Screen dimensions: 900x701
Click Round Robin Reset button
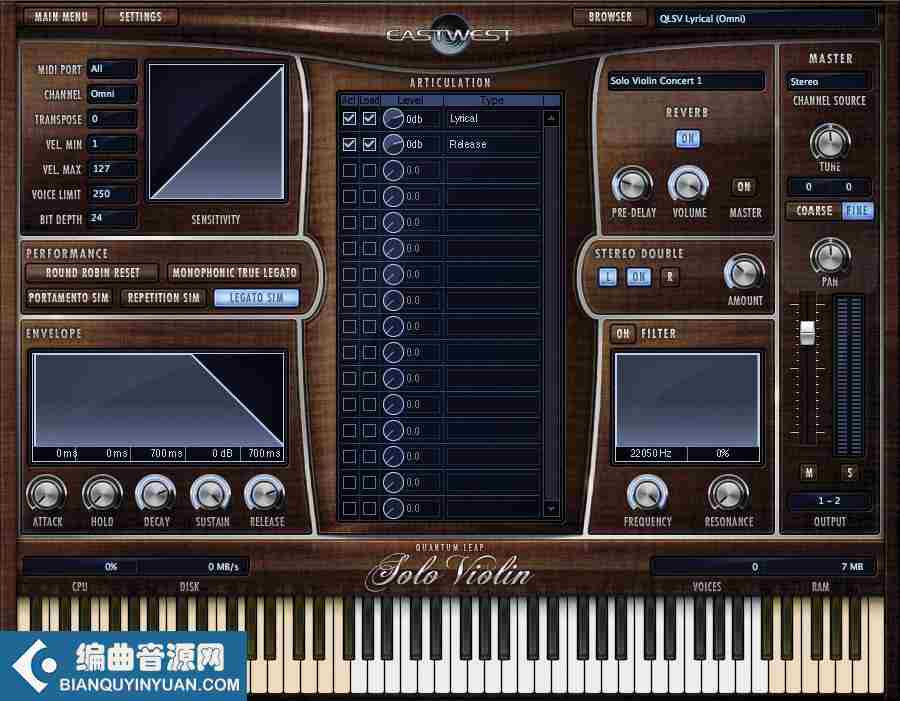coord(92,272)
